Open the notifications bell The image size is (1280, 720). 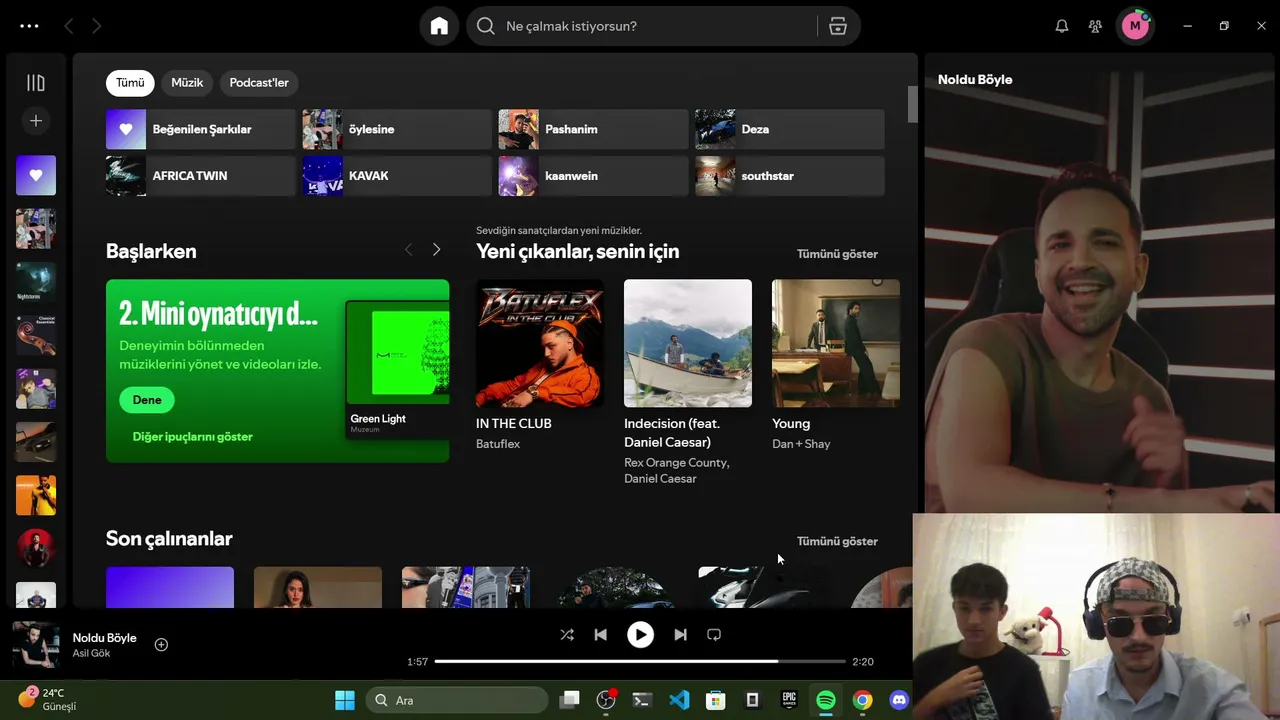click(x=1062, y=26)
